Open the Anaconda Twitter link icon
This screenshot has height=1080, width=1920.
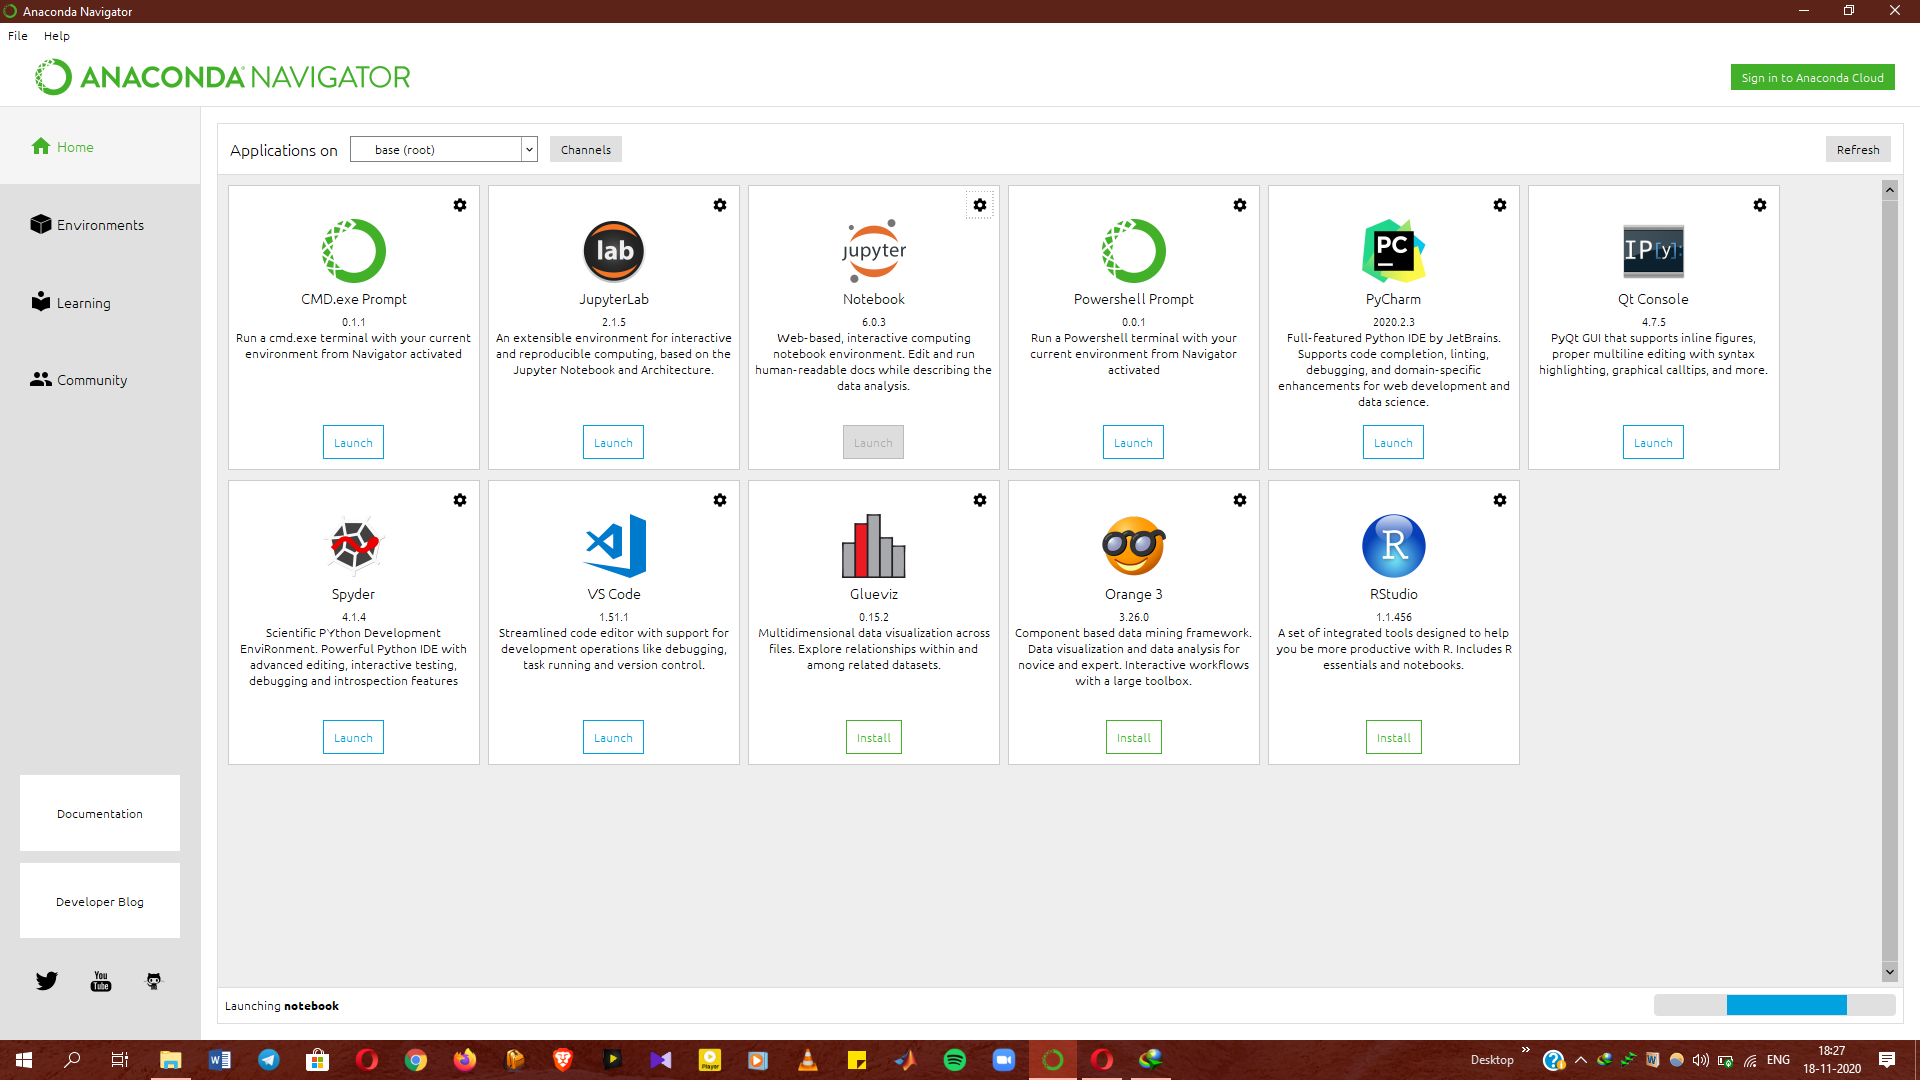[x=46, y=981]
